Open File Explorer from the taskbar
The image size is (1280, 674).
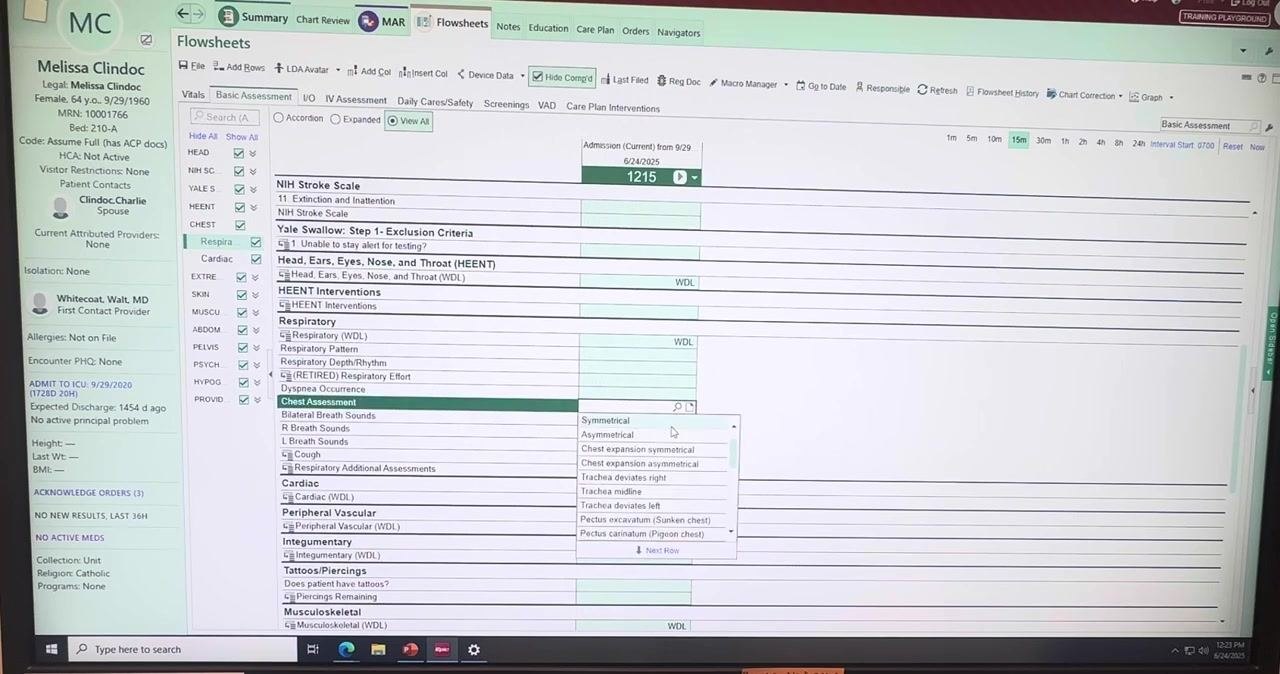(378, 649)
